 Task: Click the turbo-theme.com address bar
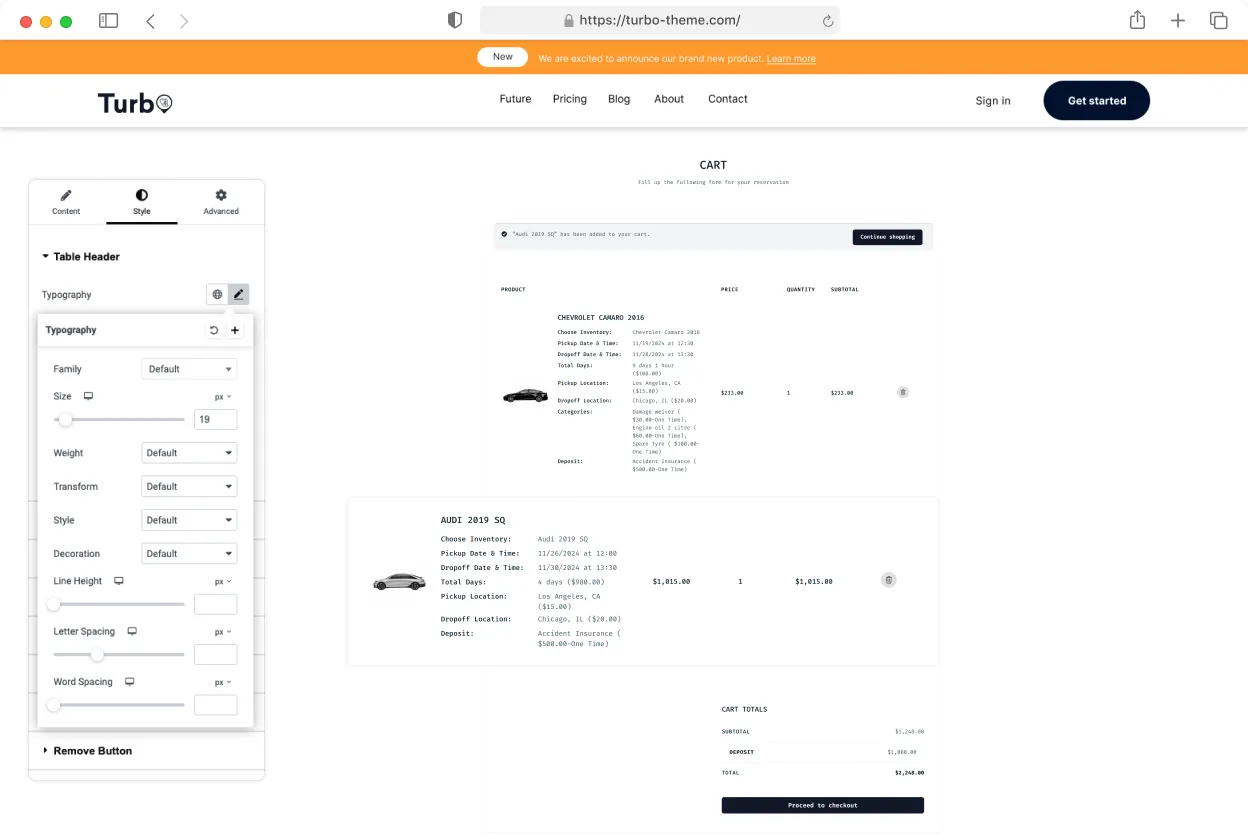(660, 20)
